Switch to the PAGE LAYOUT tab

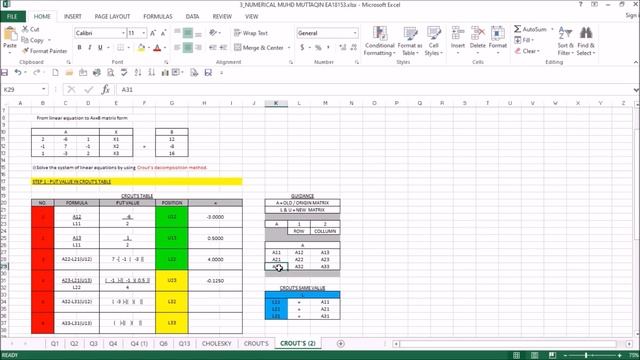pyautogui.click(x=112, y=16)
